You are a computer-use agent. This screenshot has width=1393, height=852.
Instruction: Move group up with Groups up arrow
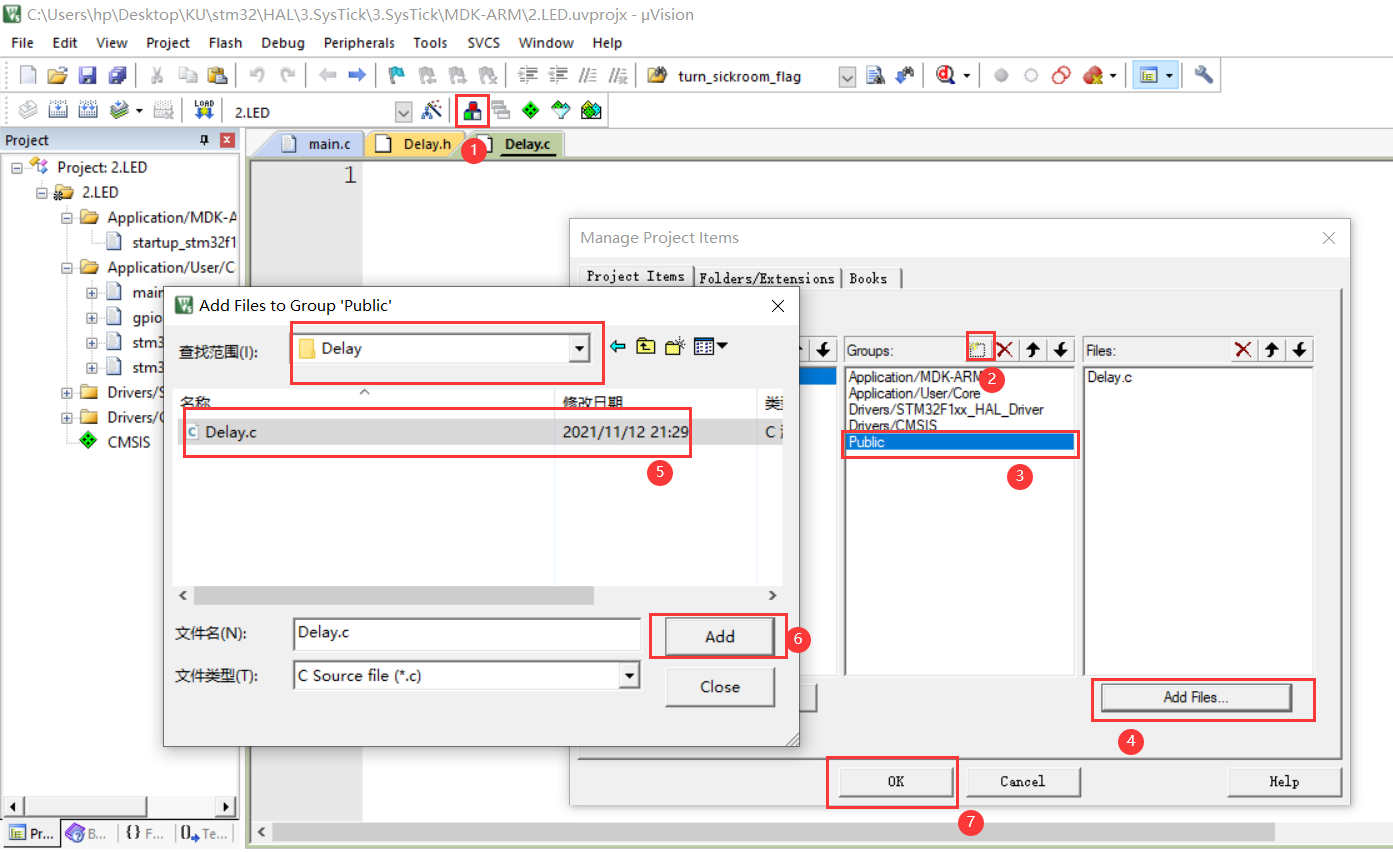[1033, 349]
